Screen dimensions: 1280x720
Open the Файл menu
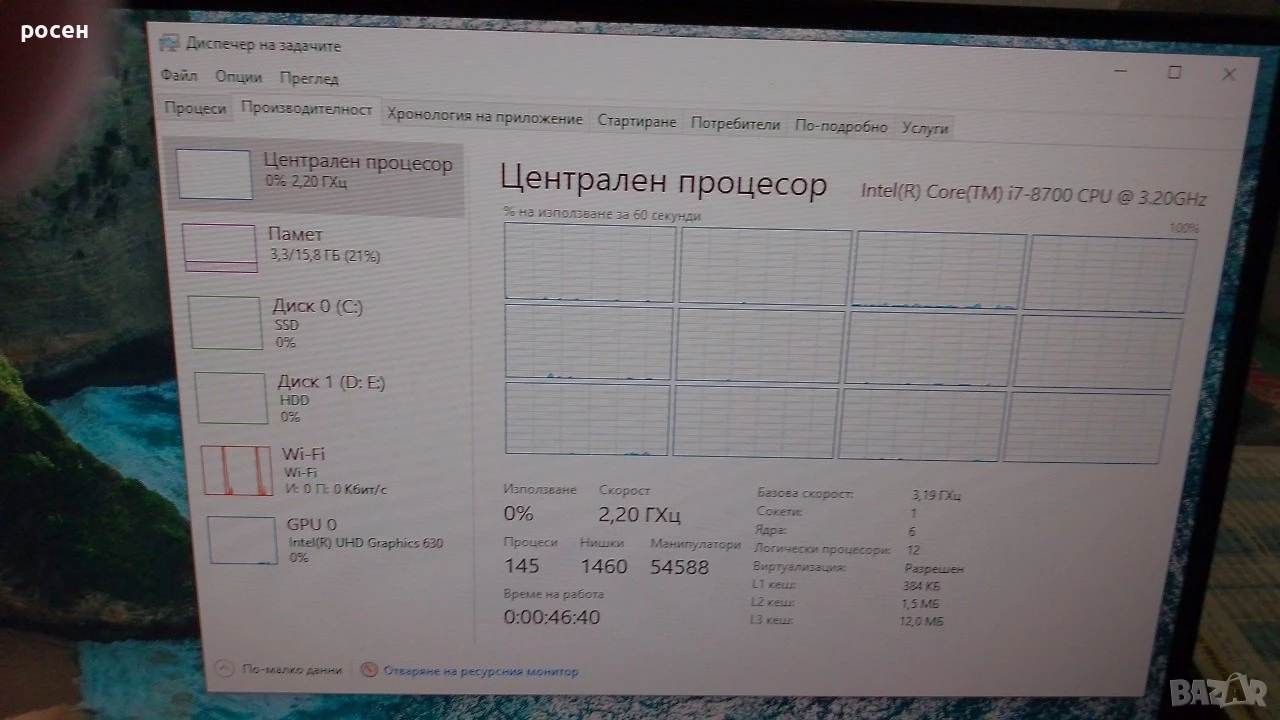pyautogui.click(x=179, y=76)
